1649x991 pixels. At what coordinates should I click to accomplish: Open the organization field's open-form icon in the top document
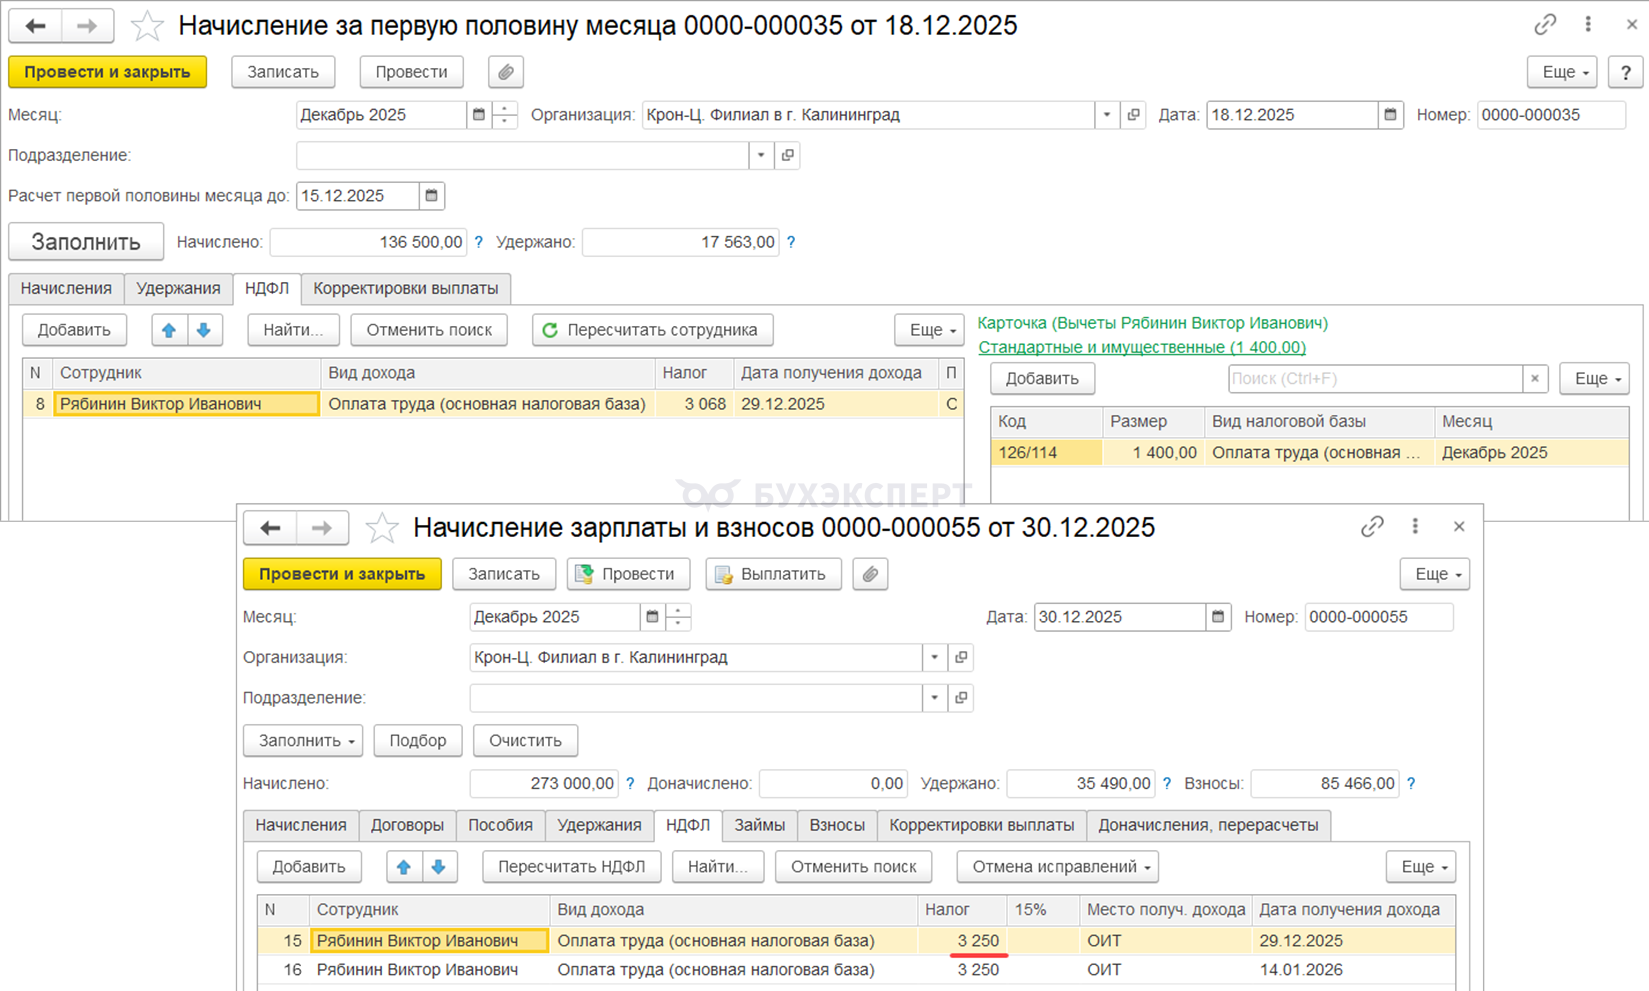pos(1133,115)
